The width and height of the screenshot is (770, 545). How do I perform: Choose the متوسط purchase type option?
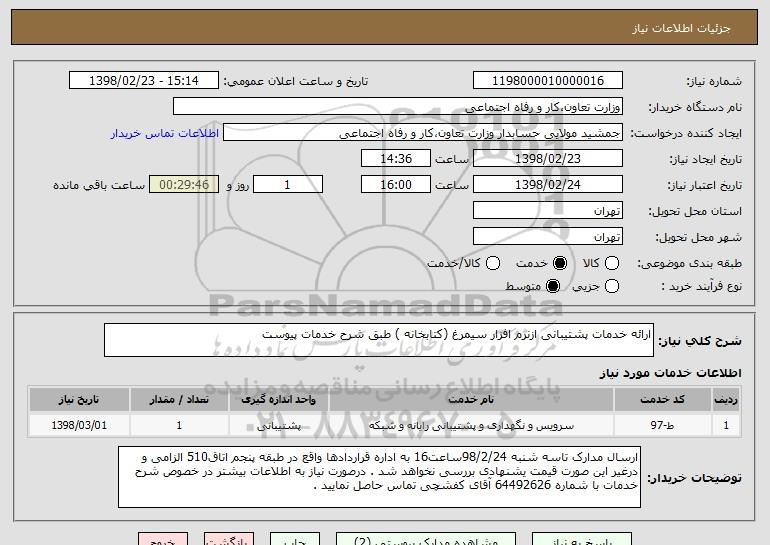(553, 286)
